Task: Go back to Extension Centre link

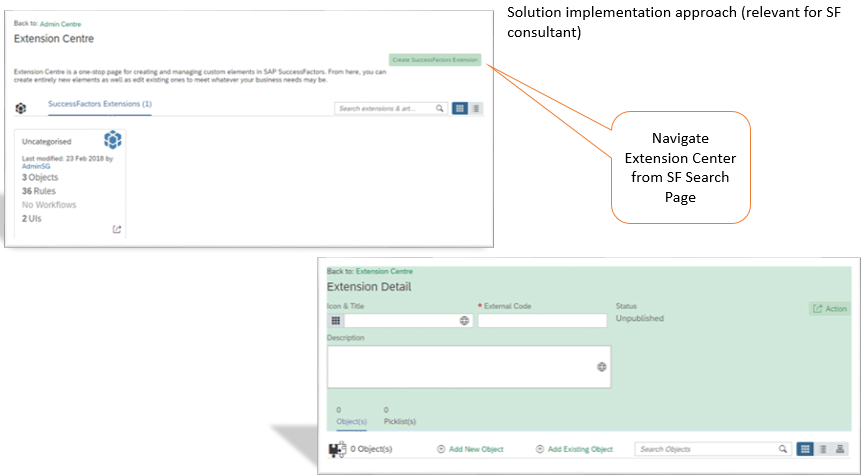Action: click(384, 271)
